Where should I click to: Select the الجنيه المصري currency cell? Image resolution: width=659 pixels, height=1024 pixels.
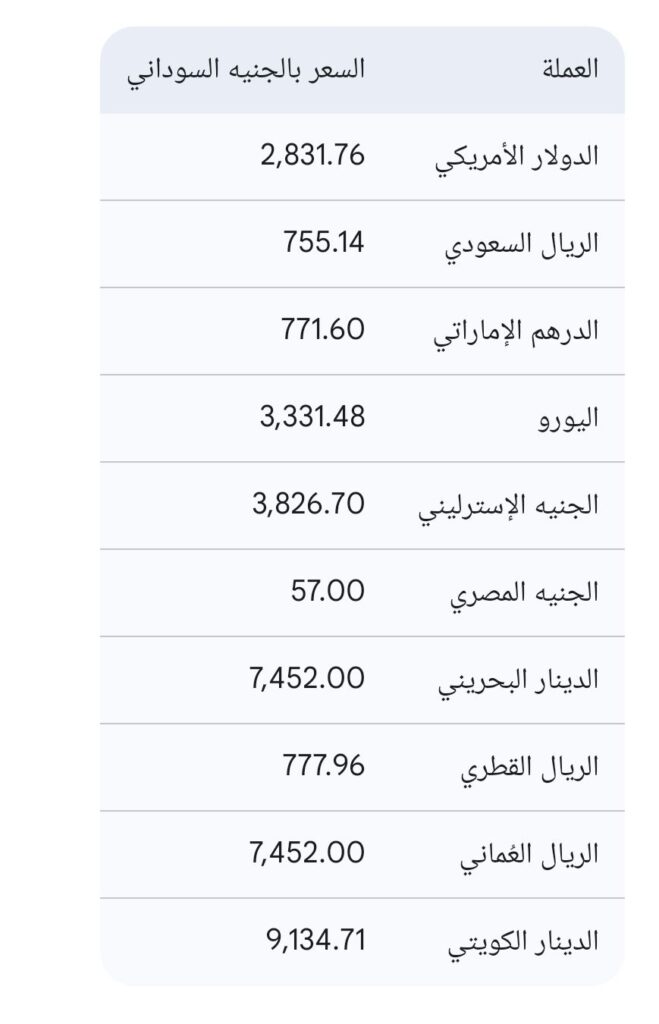point(524,593)
